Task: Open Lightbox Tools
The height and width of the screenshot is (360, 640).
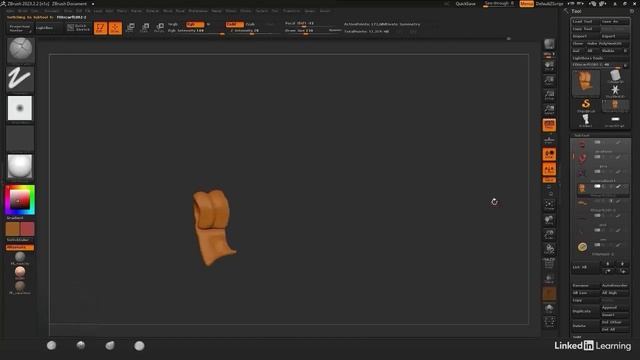Action: click(600, 58)
